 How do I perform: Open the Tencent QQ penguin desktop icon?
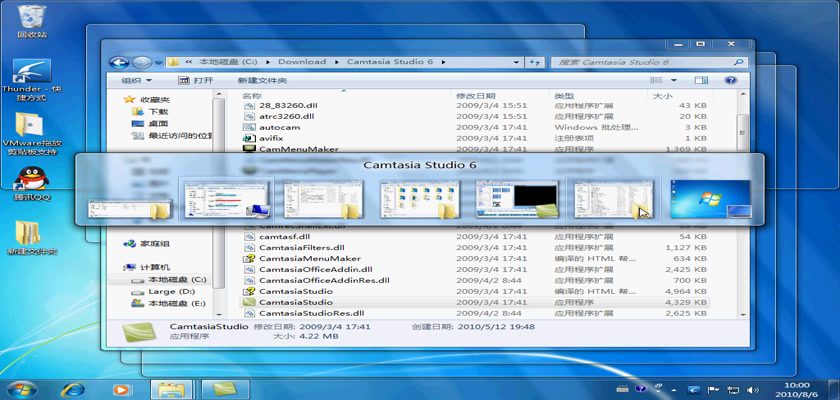[x=31, y=178]
